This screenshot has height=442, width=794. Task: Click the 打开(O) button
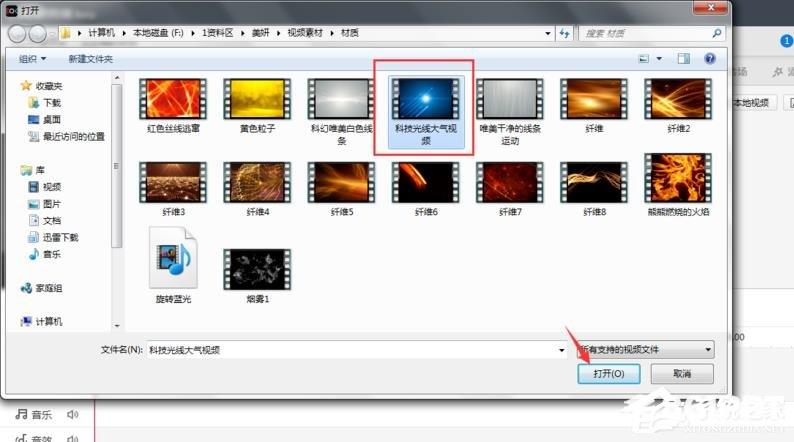point(609,374)
